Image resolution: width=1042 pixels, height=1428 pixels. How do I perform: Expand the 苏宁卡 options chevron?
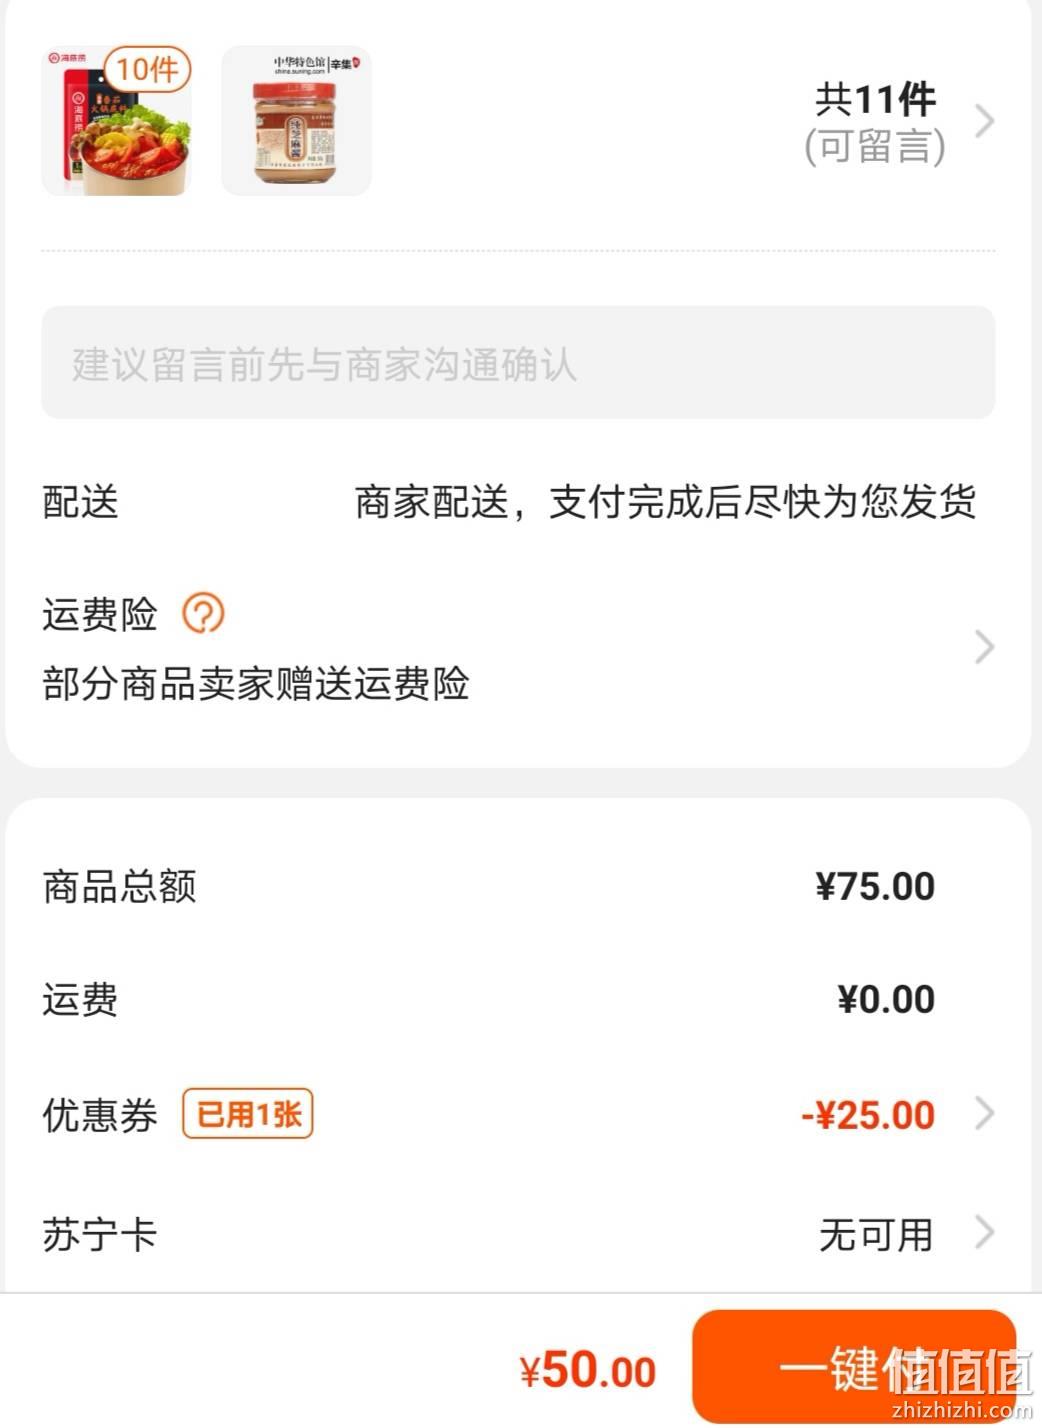[x=985, y=1233]
